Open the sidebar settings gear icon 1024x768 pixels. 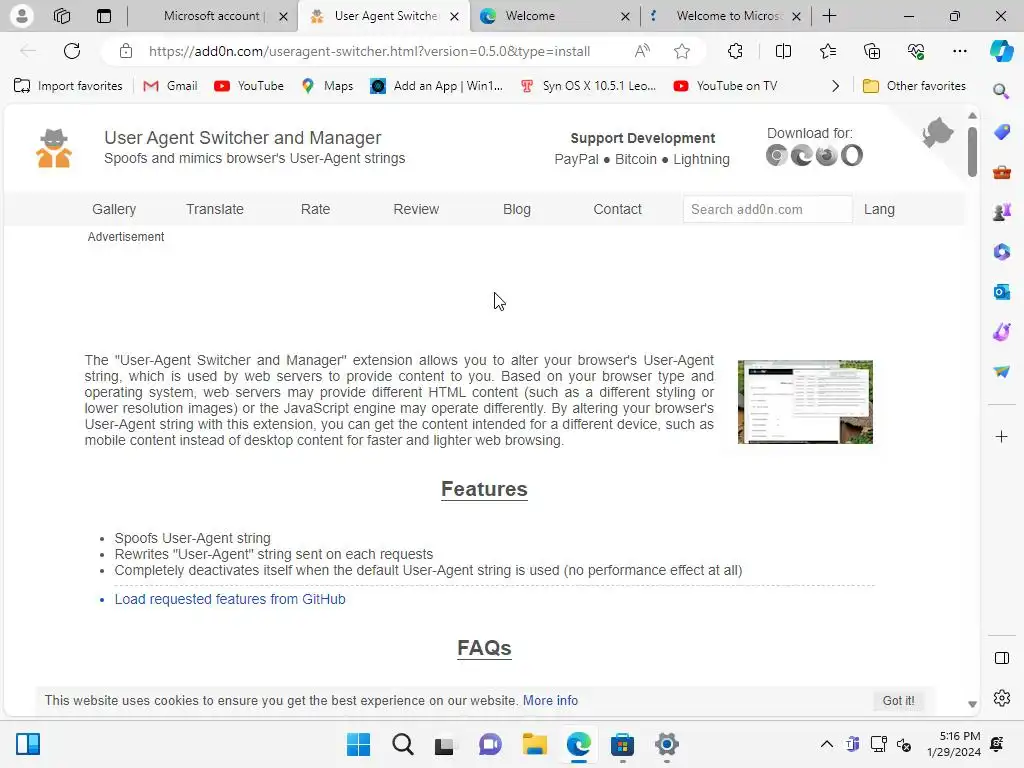point(1002,698)
